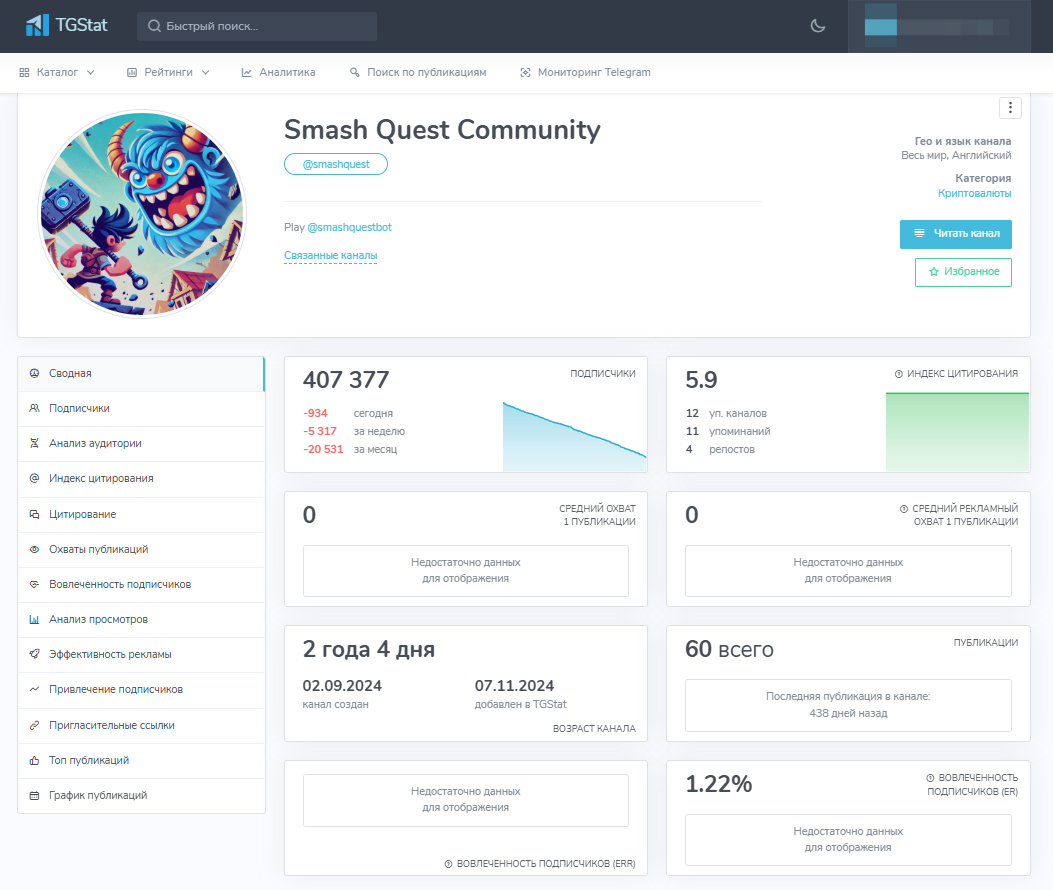Select the Подписчики sidebar tab
The height and width of the screenshot is (890, 1053).
[x=141, y=408]
